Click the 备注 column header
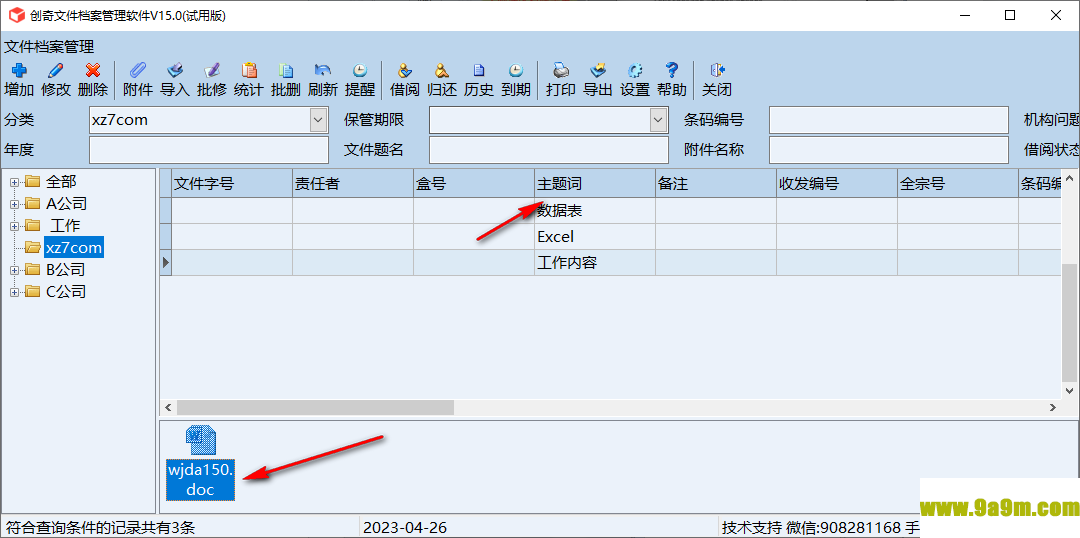The width and height of the screenshot is (1080, 538). [716, 184]
